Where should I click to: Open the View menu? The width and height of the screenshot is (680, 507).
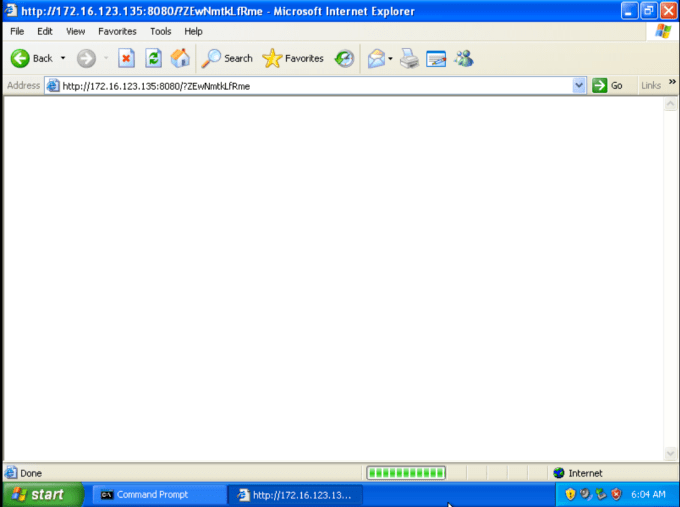75,31
